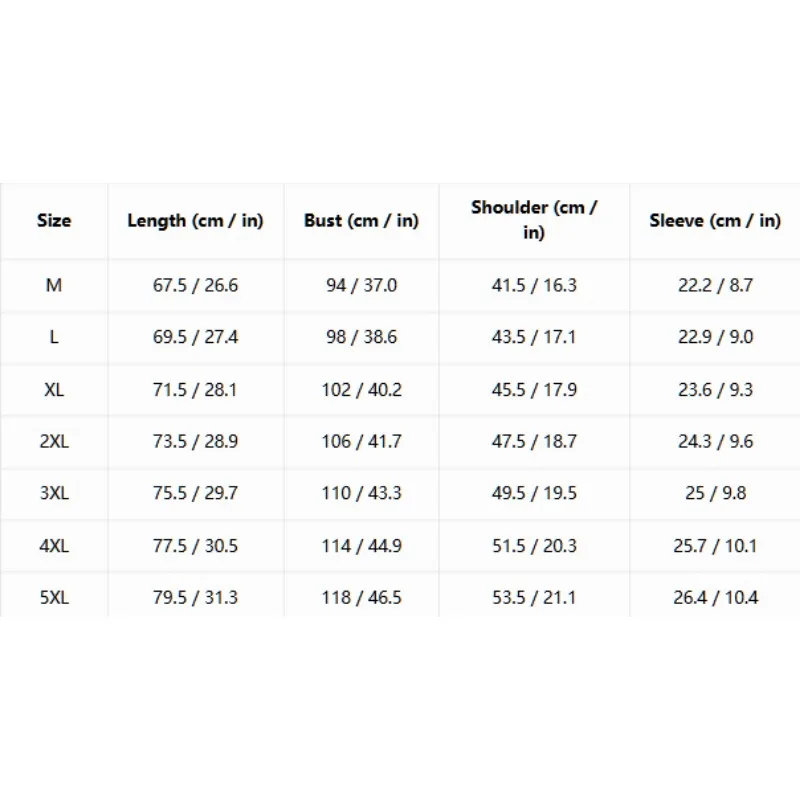The height and width of the screenshot is (800, 800).
Task: Click the 45.5 / 17.9 shoulder cell
Action: (x=534, y=390)
